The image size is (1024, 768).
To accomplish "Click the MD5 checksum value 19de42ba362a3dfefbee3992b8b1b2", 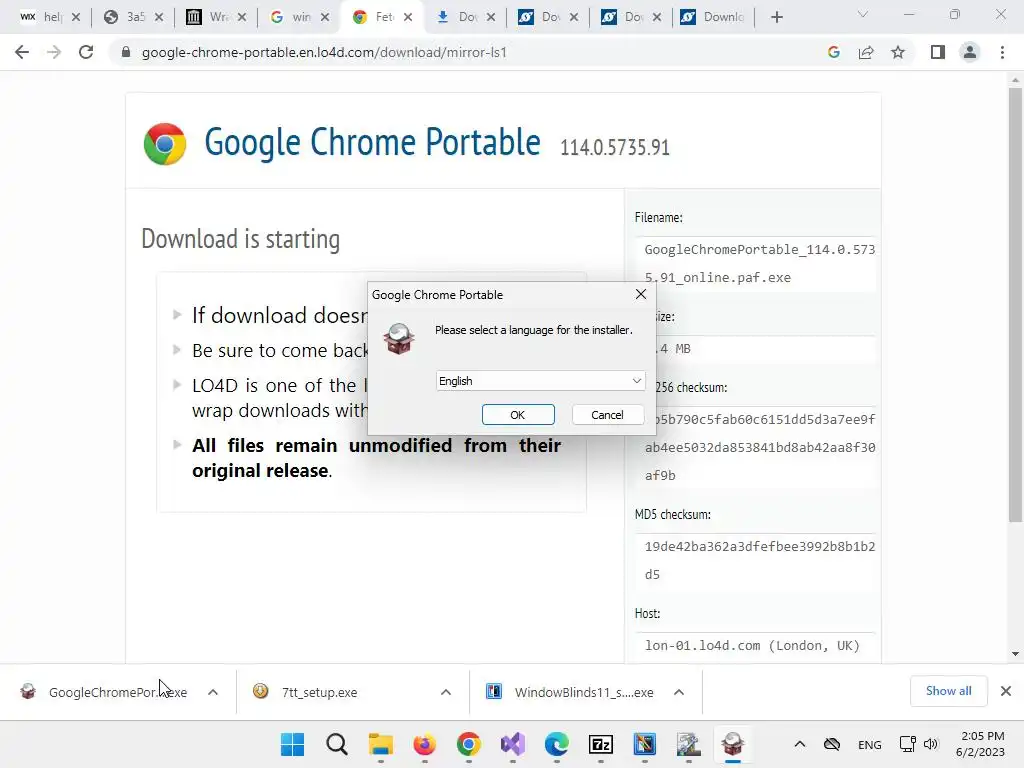I will 760,546.
